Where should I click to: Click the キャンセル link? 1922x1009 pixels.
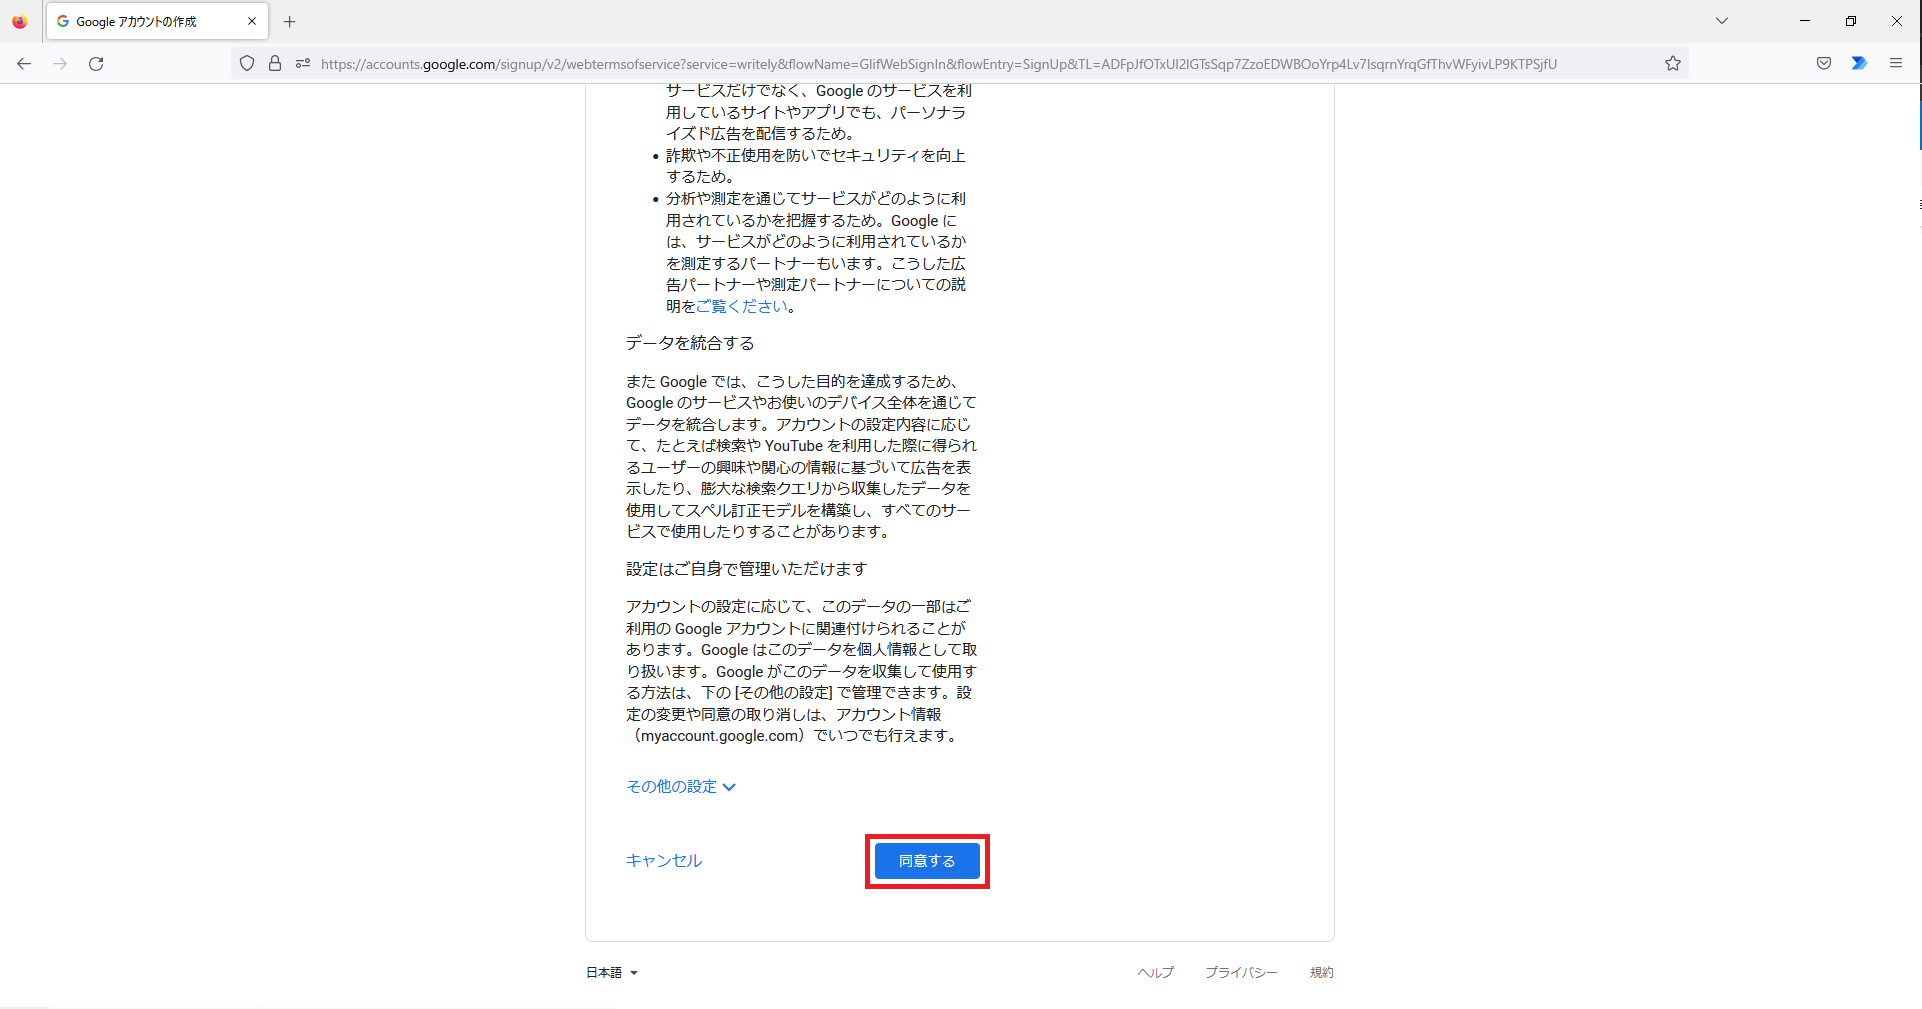(x=664, y=860)
